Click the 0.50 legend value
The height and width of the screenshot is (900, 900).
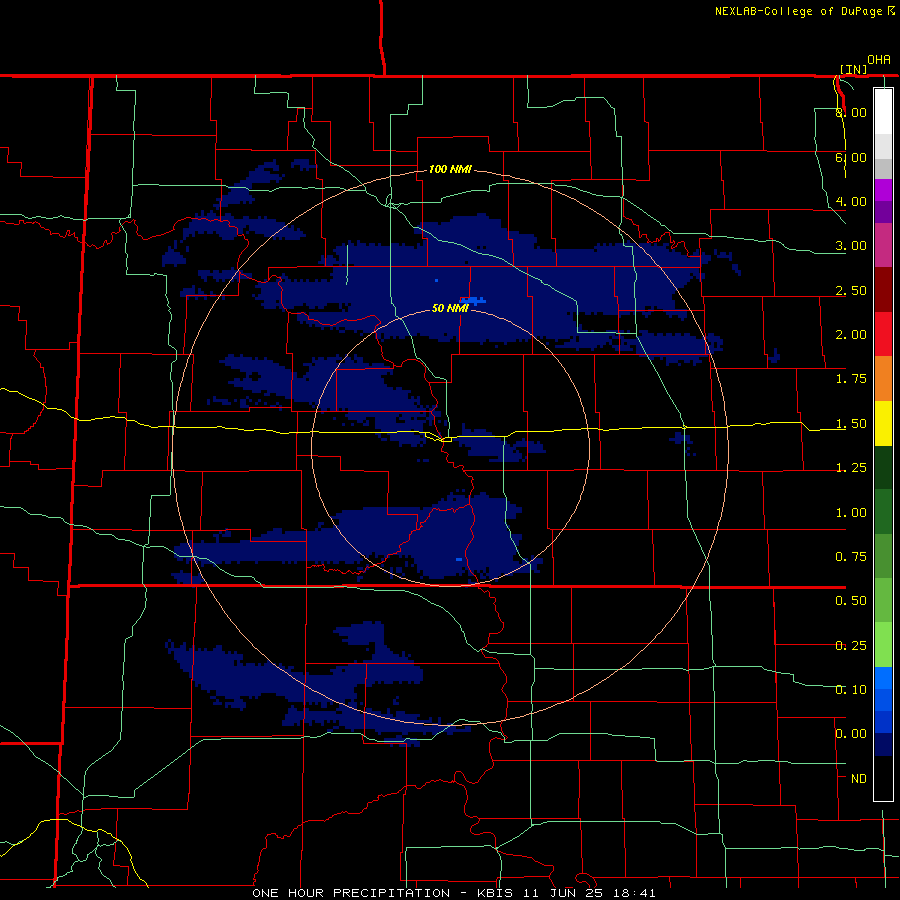(x=851, y=601)
